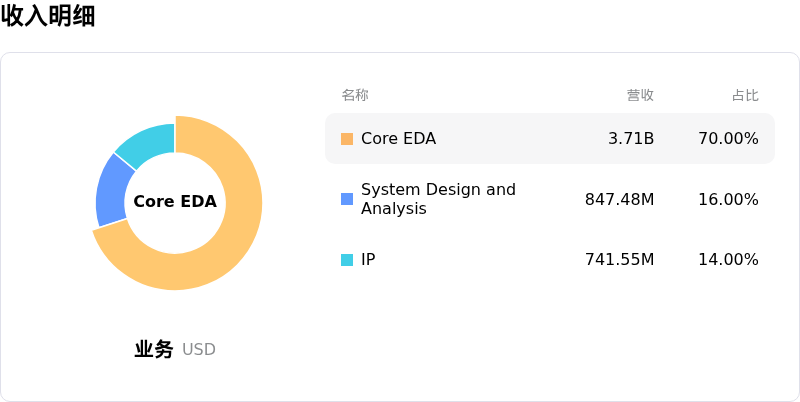Click the cyan IP legend swatch
The width and height of the screenshot is (800, 402).
347,260
